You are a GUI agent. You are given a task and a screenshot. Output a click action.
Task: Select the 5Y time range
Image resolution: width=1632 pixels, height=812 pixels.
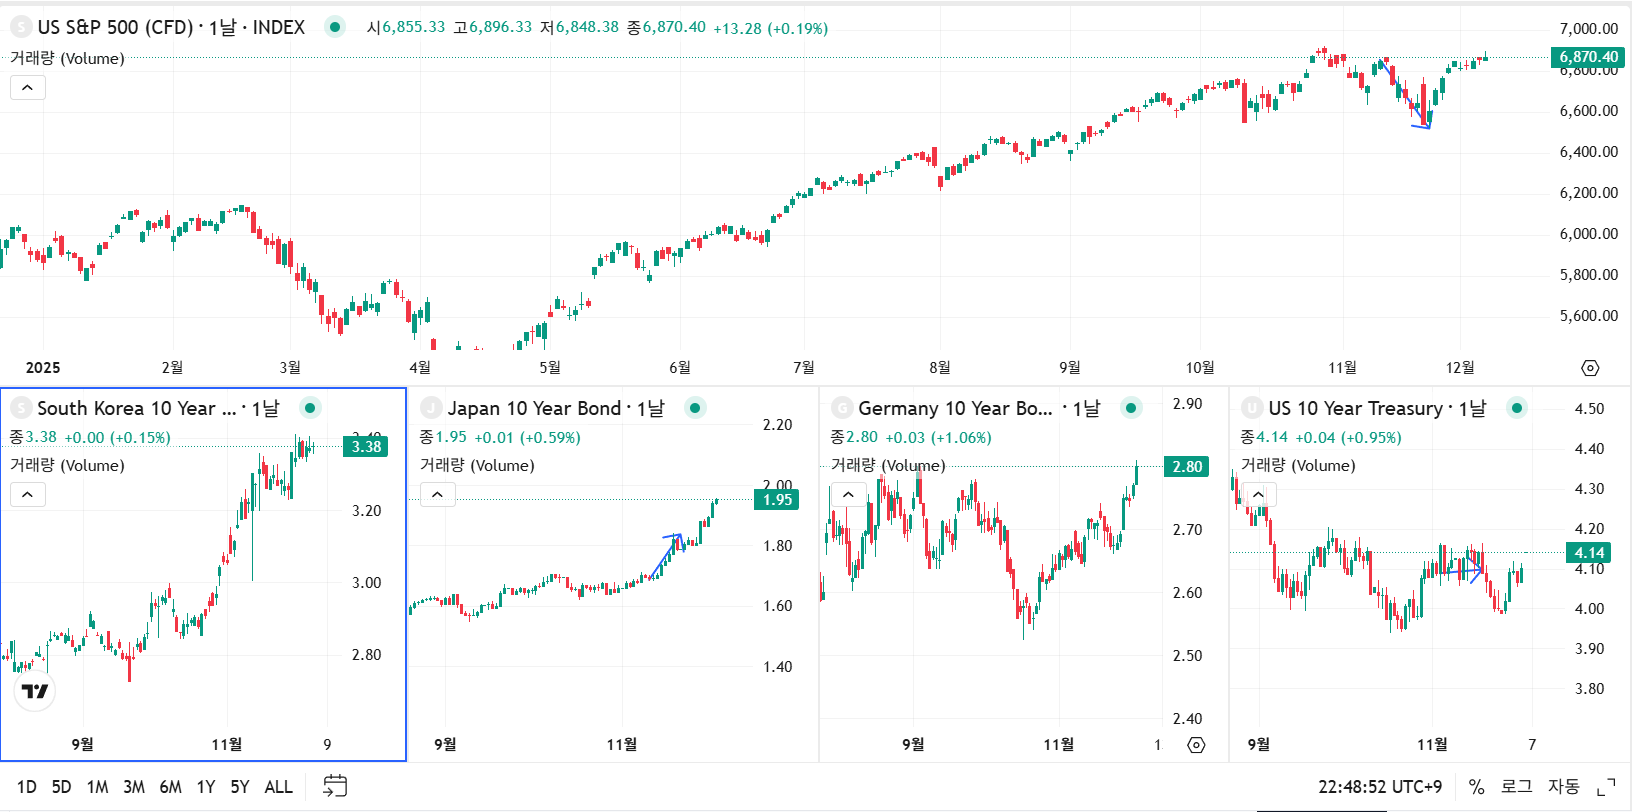(240, 787)
